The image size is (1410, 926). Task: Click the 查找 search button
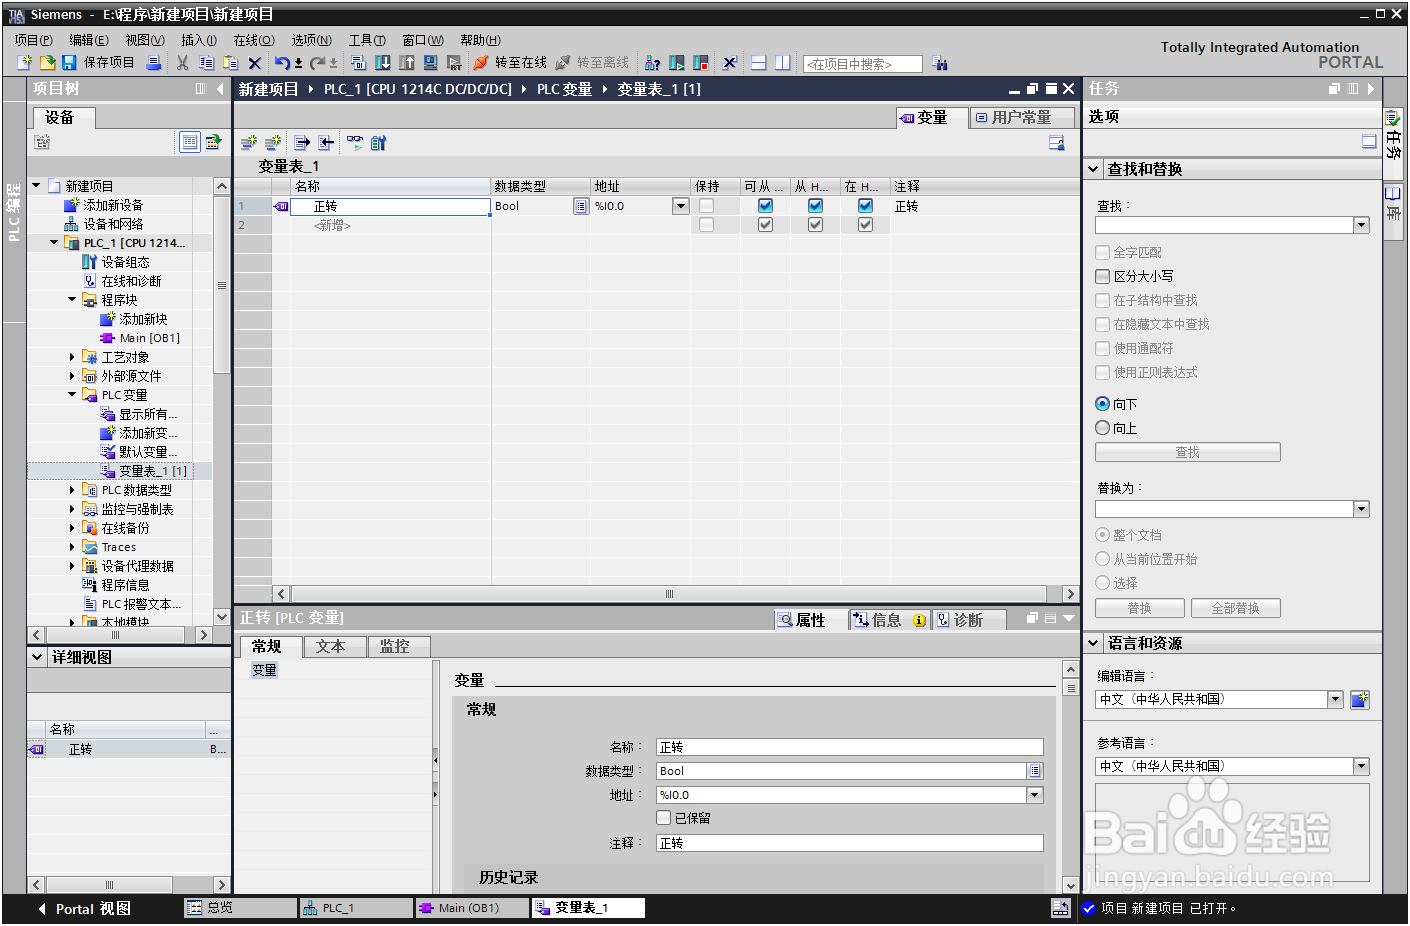coord(1187,452)
